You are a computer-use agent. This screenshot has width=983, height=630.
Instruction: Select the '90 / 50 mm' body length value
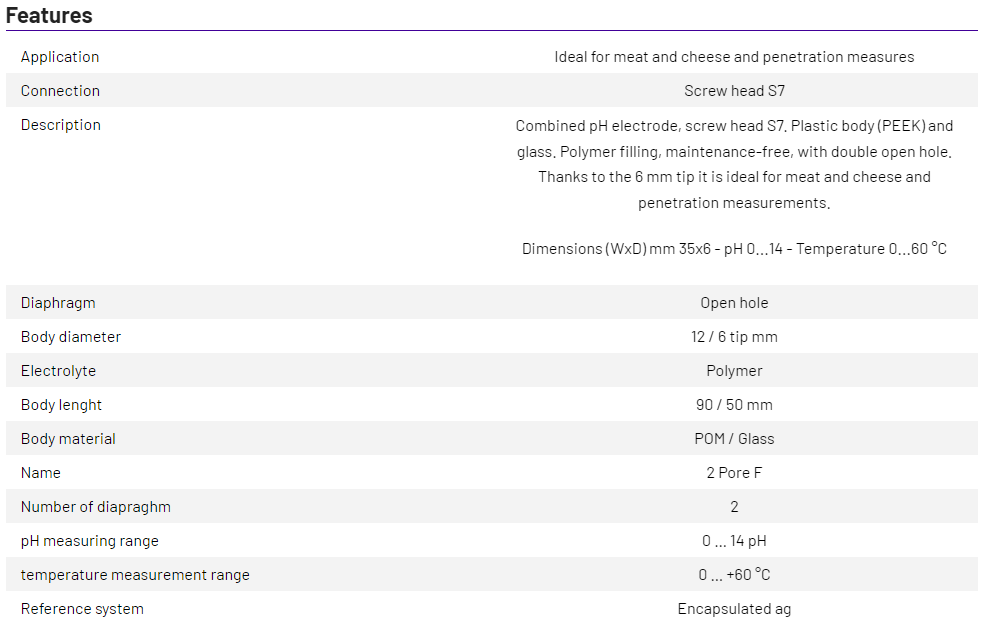pyautogui.click(x=734, y=405)
